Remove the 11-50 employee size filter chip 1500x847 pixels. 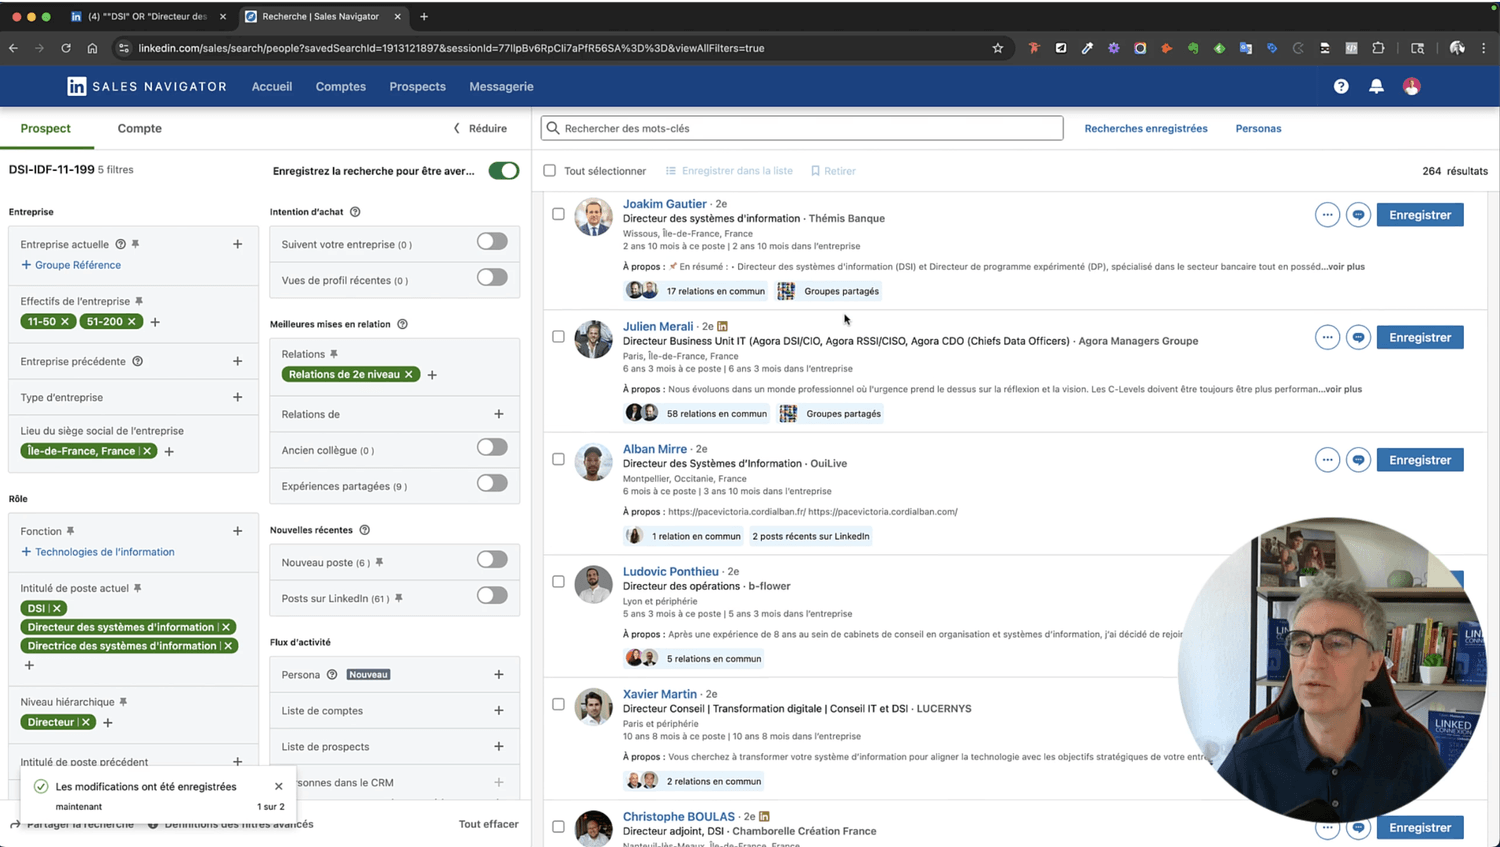pyautogui.click(x=65, y=322)
